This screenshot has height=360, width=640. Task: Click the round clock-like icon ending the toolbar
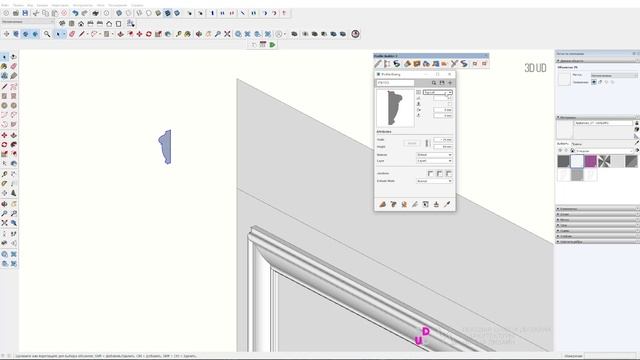(x=356, y=34)
